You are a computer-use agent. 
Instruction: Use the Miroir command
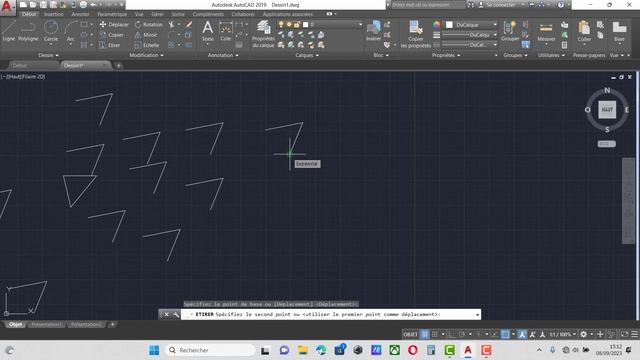coord(146,35)
